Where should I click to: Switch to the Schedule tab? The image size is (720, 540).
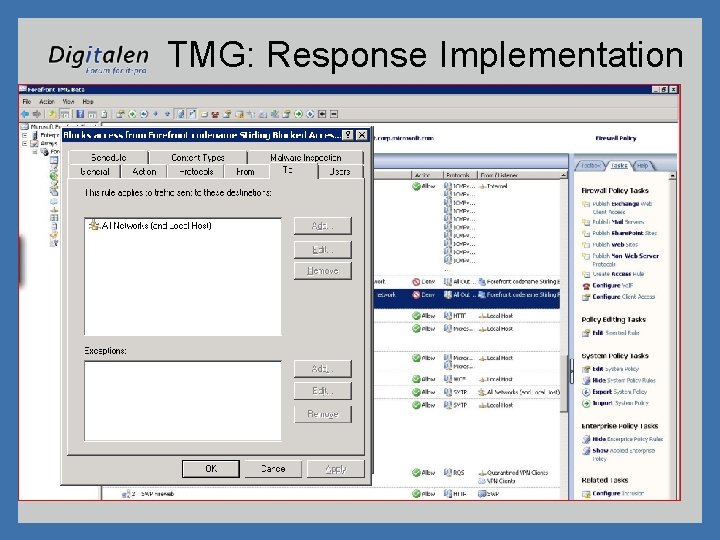[x=108, y=158]
